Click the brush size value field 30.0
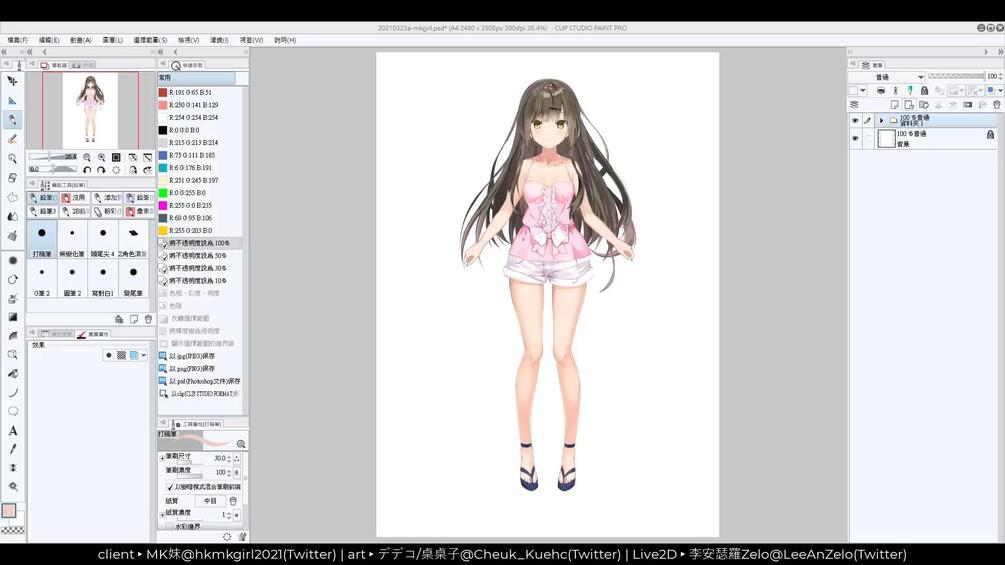Screen dimensions: 1005x565 218,459
